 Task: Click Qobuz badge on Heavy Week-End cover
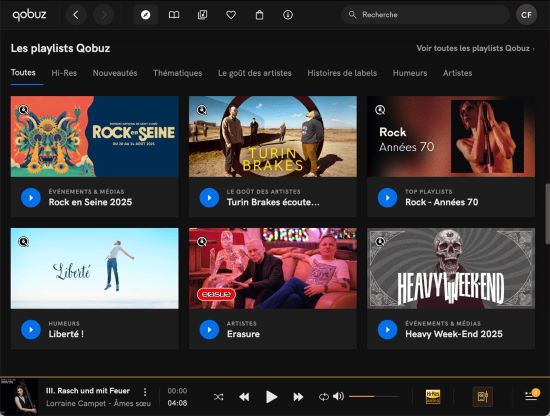[x=380, y=242]
